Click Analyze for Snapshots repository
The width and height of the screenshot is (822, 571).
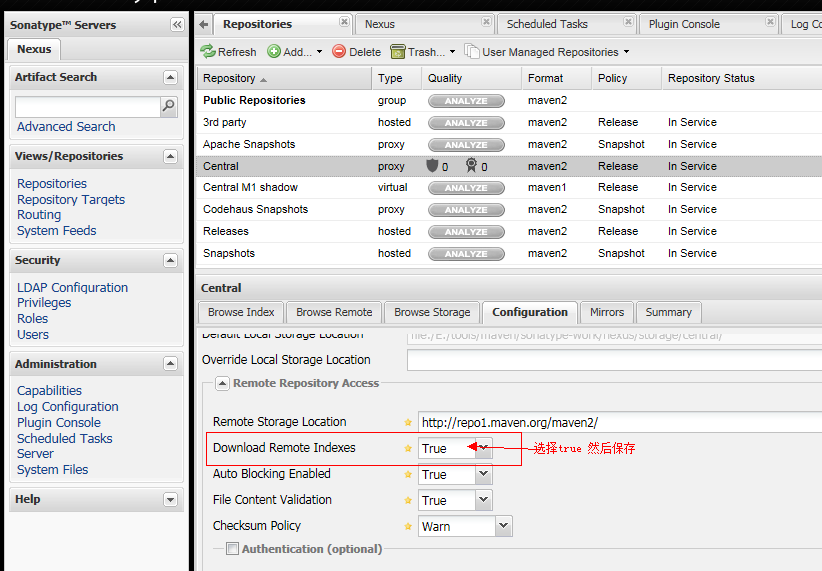[x=466, y=254]
